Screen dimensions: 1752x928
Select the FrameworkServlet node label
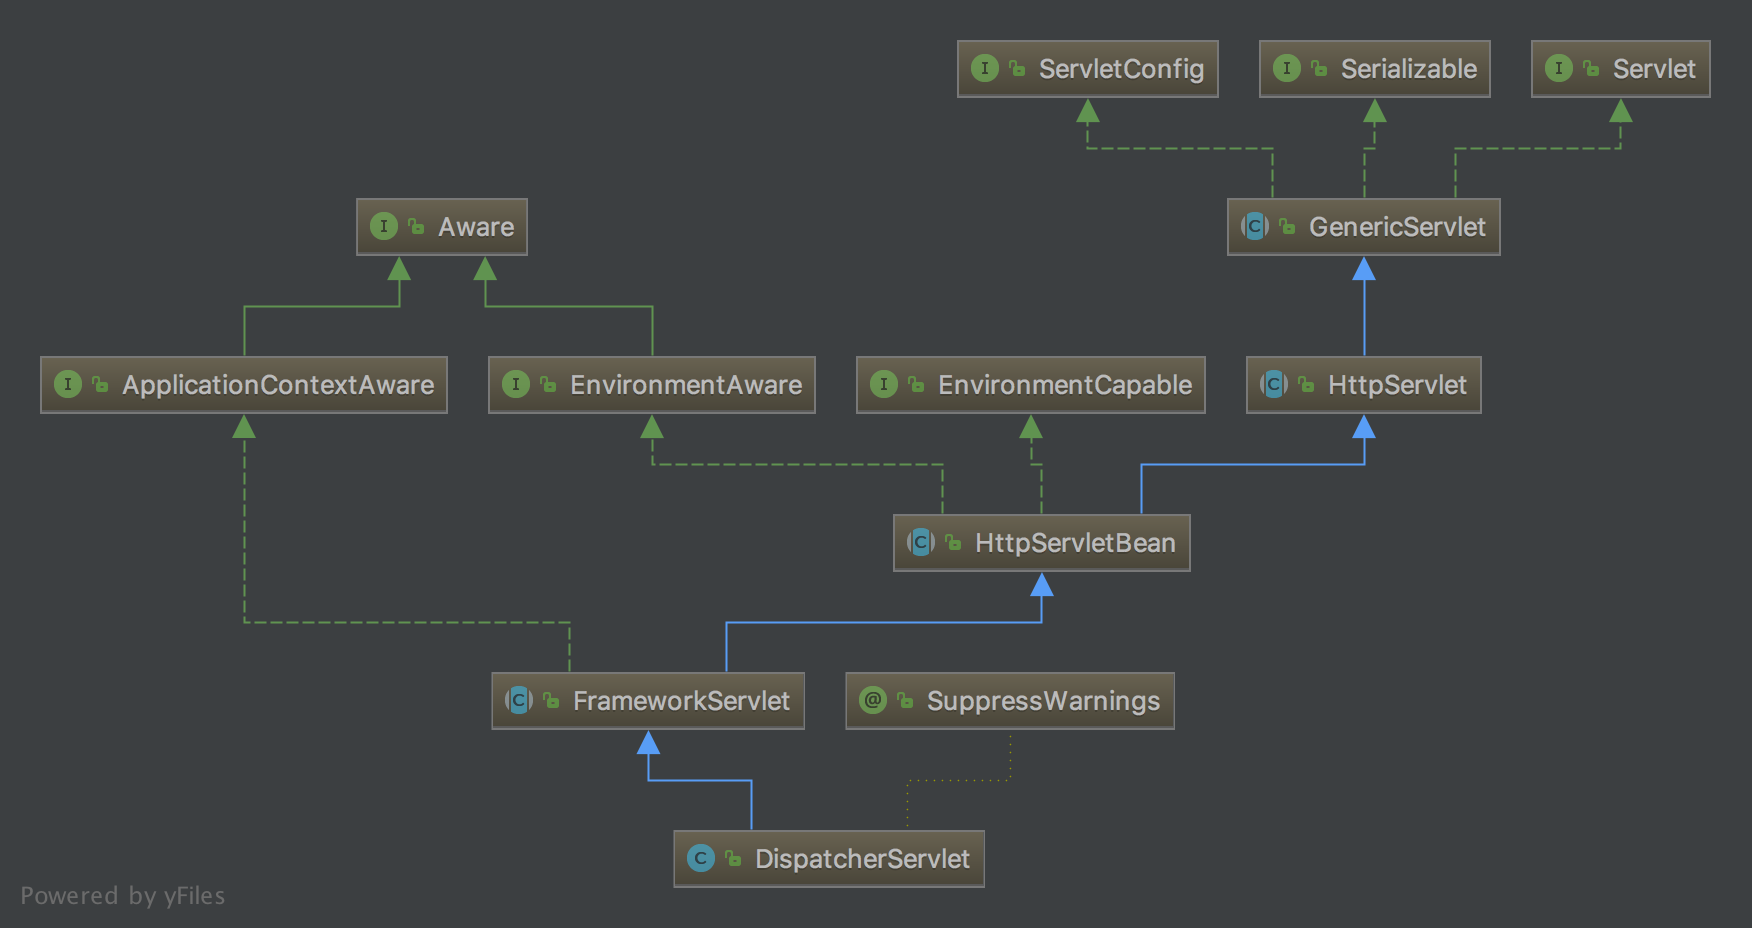681,701
